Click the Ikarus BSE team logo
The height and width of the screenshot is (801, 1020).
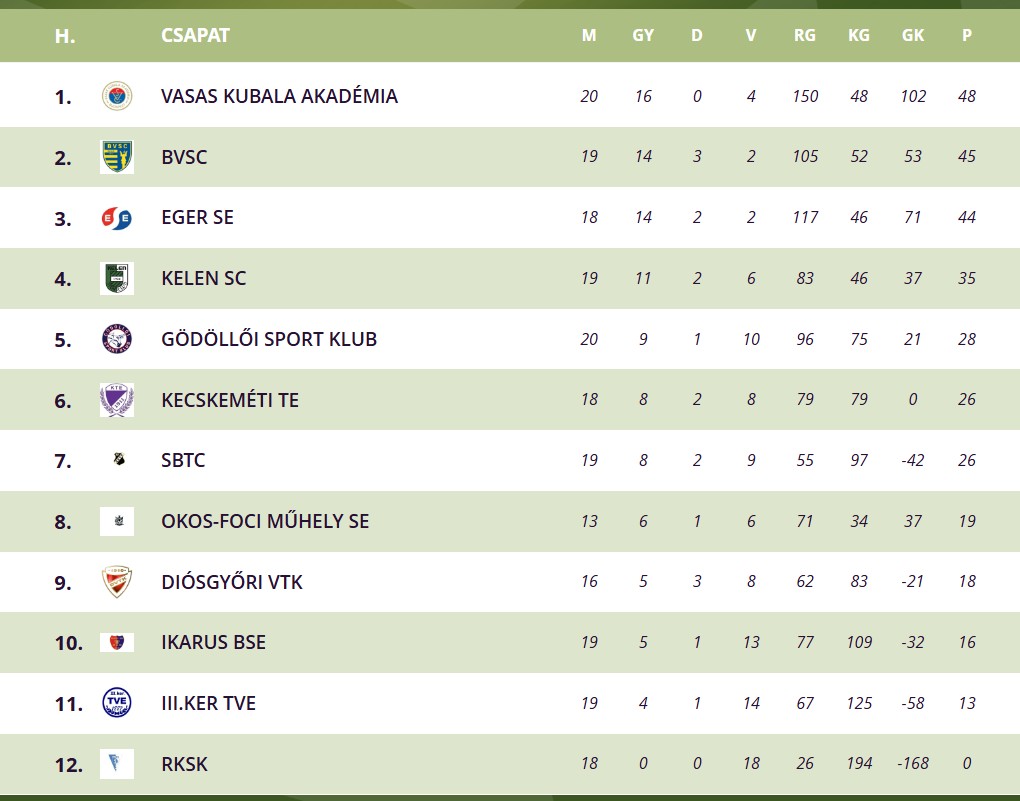117,642
